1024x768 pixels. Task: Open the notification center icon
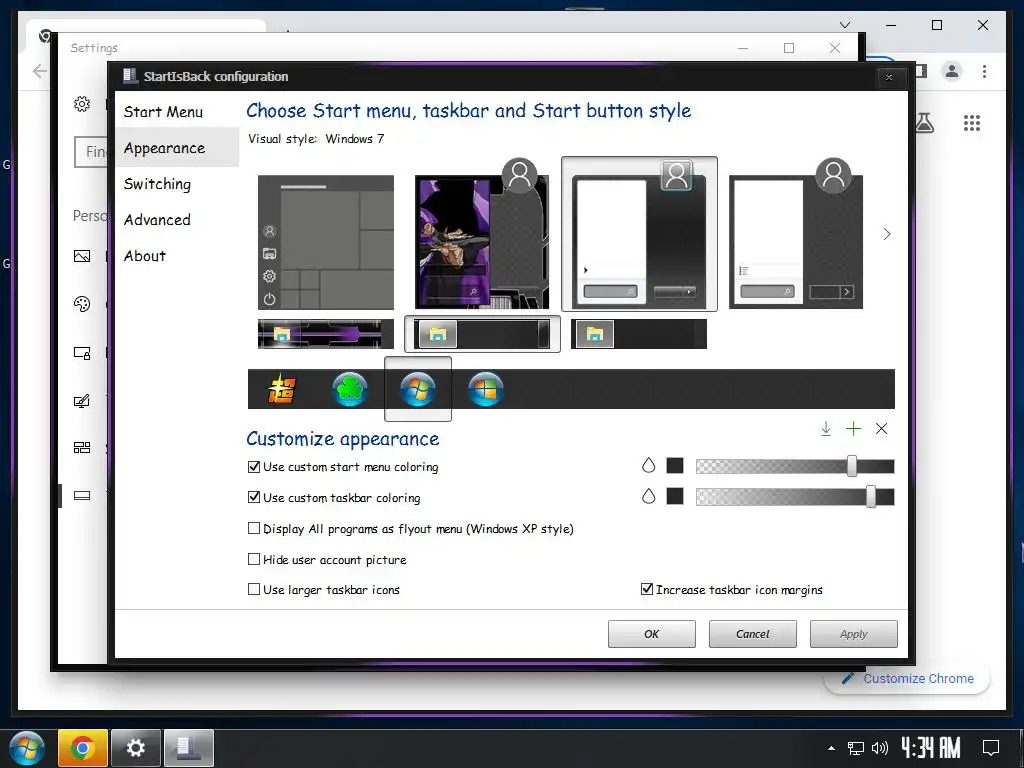pos(991,748)
